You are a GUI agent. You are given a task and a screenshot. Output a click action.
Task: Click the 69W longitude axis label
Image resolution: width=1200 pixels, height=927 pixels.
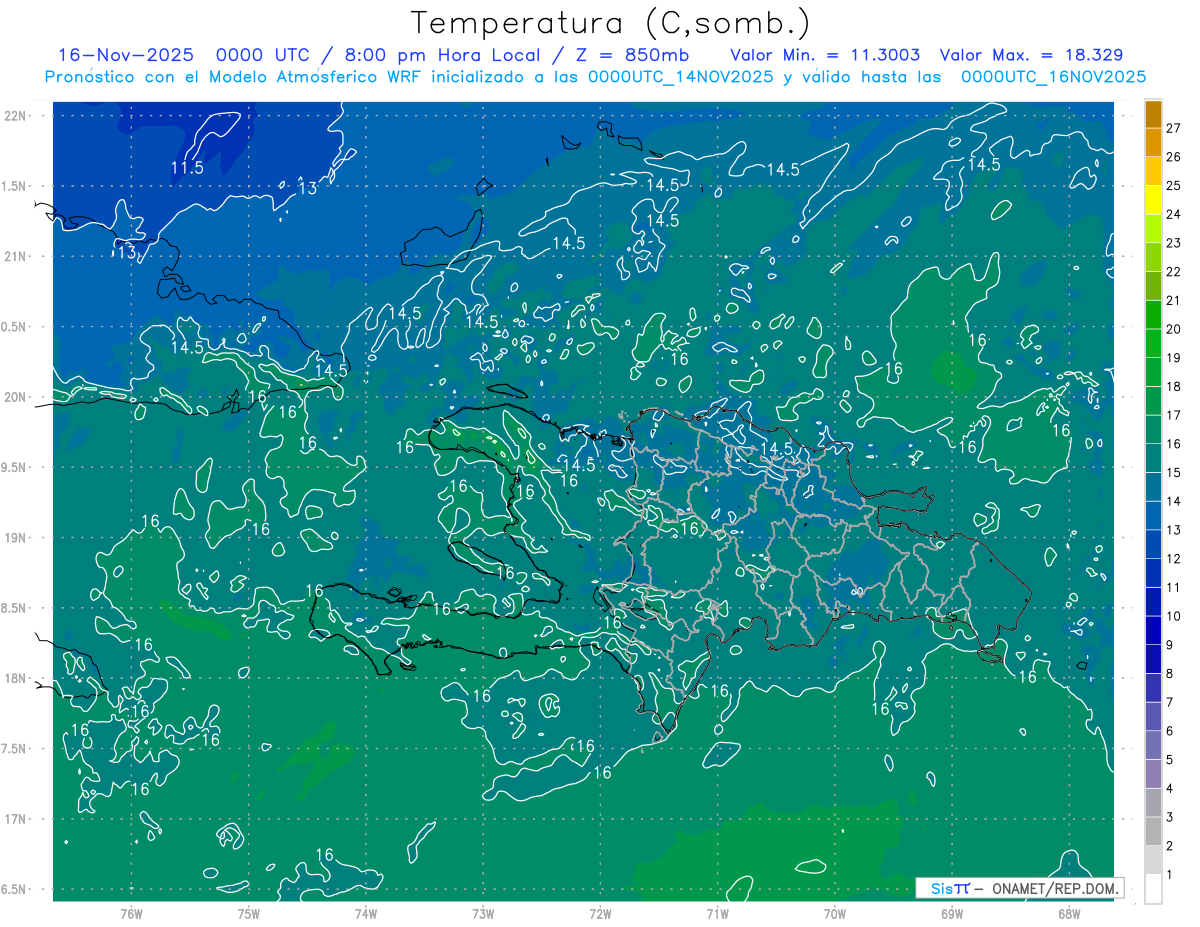(952, 914)
